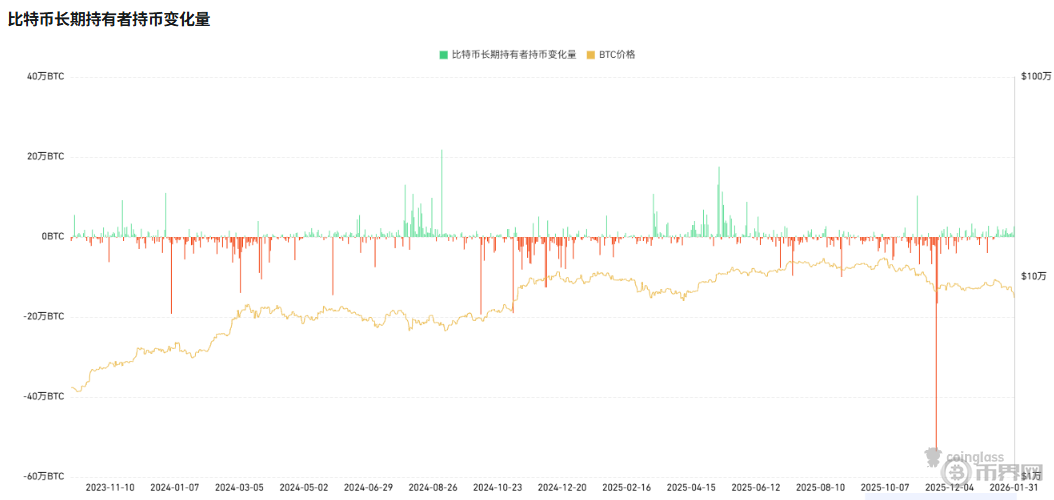Image resolution: width=1054 pixels, height=500 pixels.
Task: Select the tallest green bar near 2024-08-26
Action: (442, 192)
